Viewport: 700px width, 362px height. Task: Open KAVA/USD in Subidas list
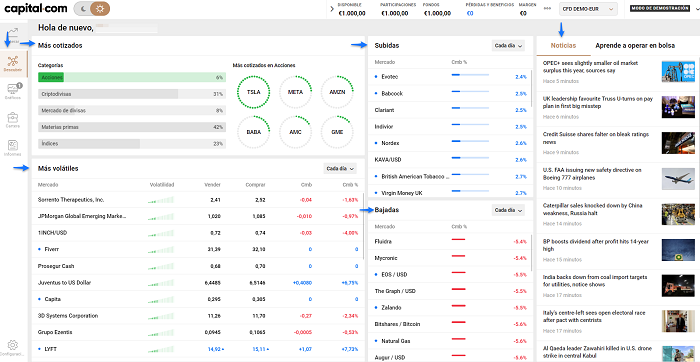(x=449, y=159)
